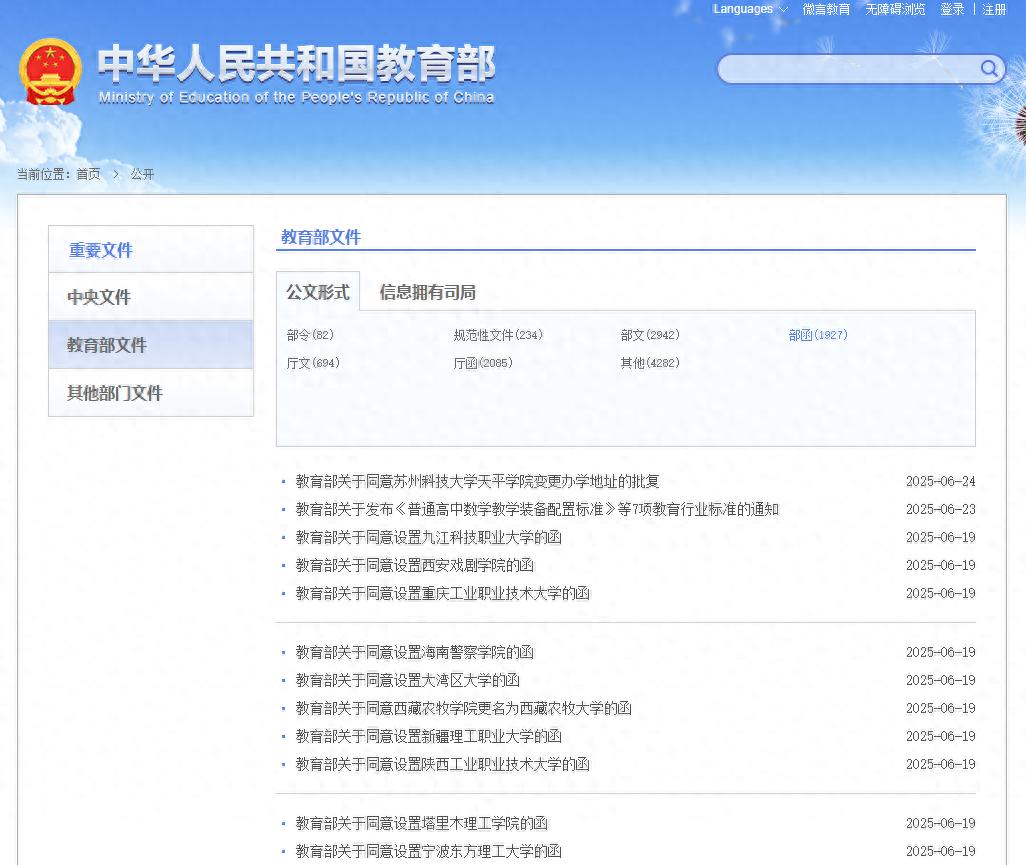Image resolution: width=1026 pixels, height=865 pixels.
Task: Filter by 其他(4282) category
Action: [650, 363]
